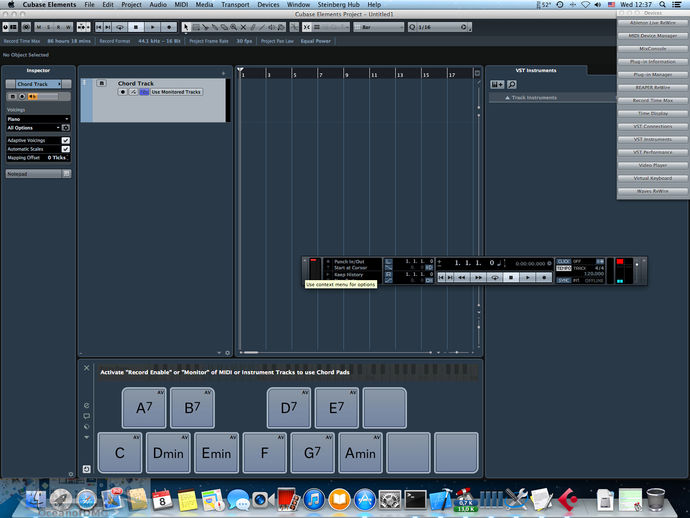Select the Zoom magnifier tool in toolbar
Viewport: 690px width, 518px height.
(234, 27)
